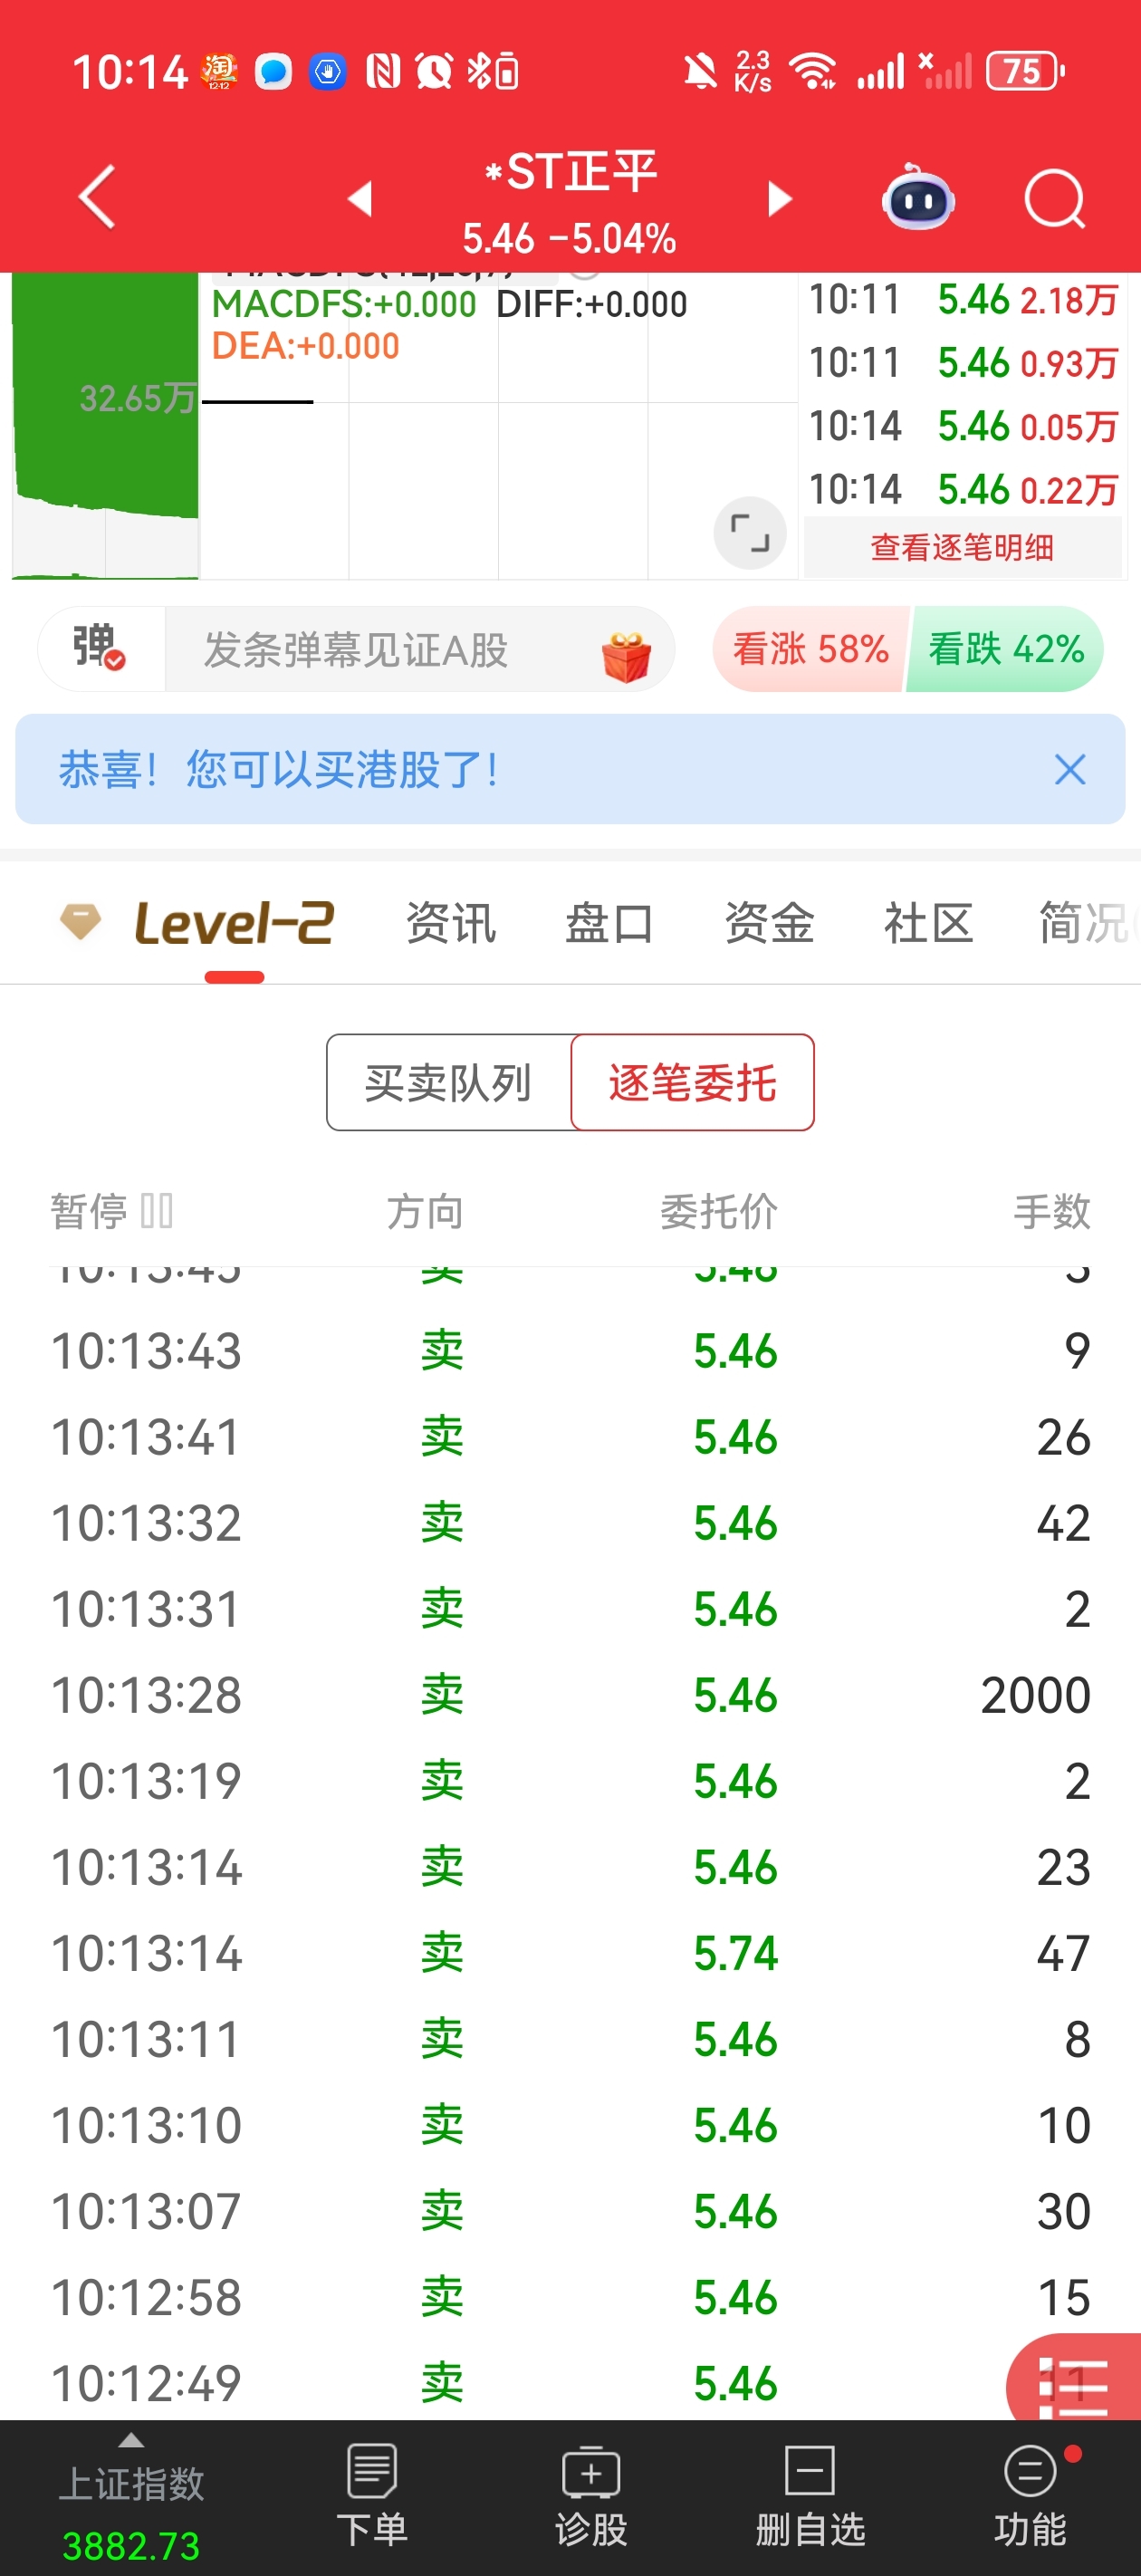Select the 10:13:11 order row
Image resolution: width=1141 pixels, height=2576 pixels.
(570, 2039)
